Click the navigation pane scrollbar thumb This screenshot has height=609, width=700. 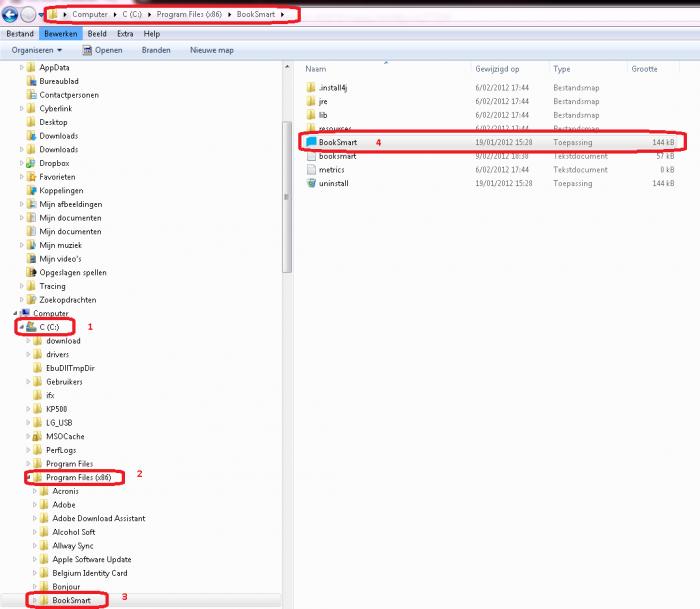tap(287, 197)
